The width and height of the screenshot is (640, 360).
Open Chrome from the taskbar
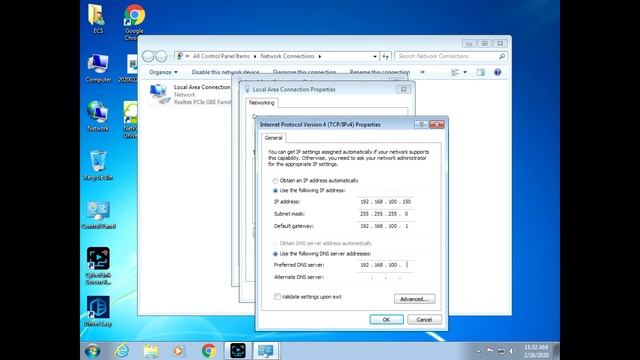pyautogui.click(x=209, y=351)
